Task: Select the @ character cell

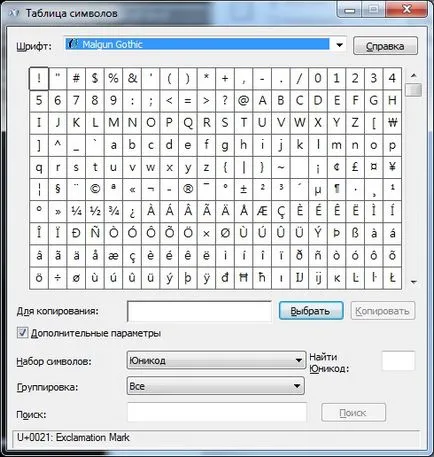Action: (243, 101)
